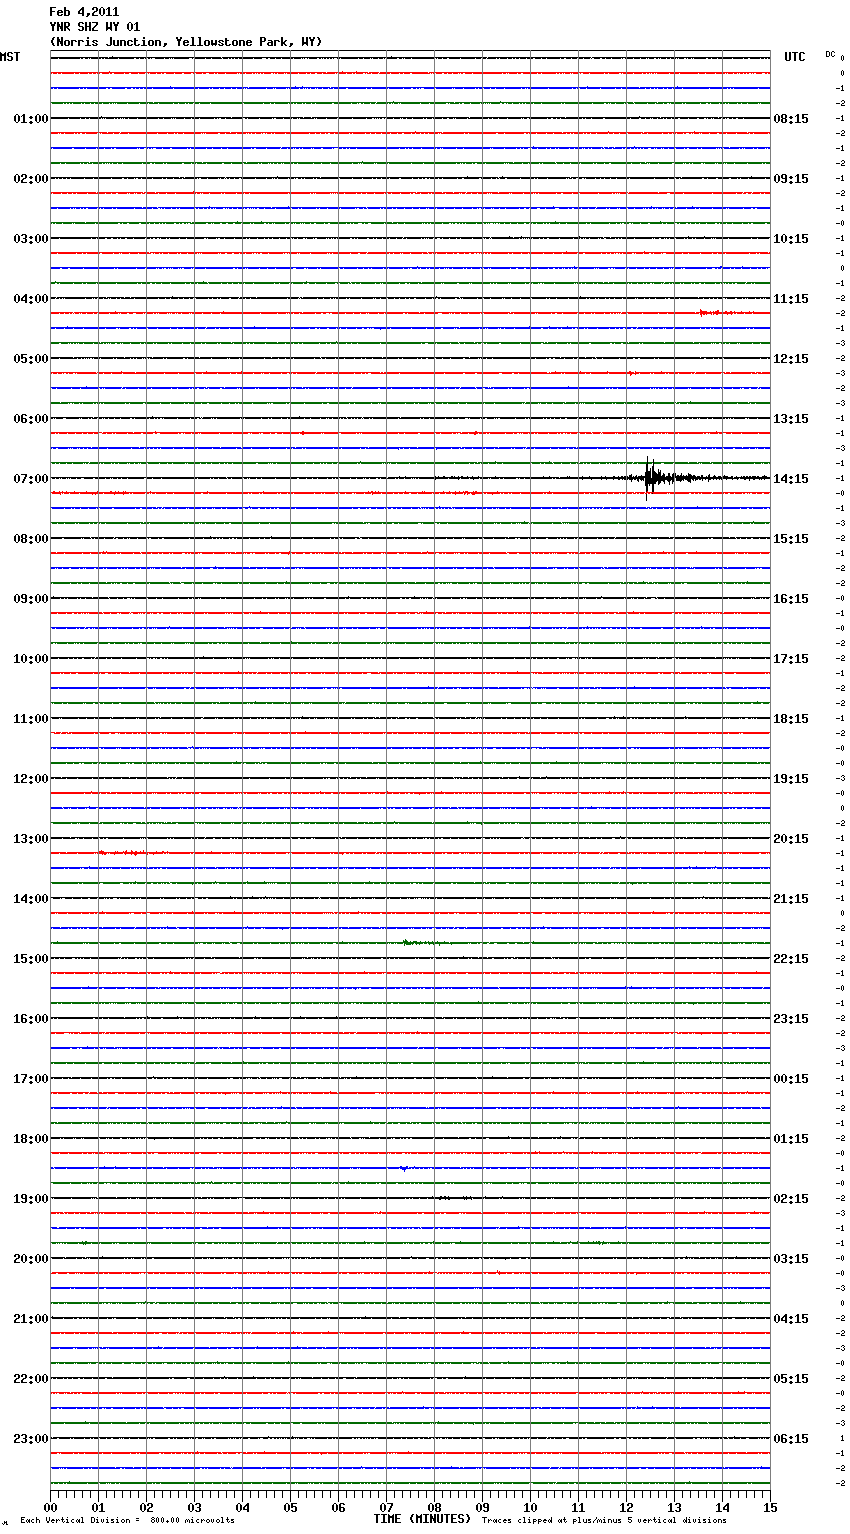Click the large seismic event on the 07:00 trace
This screenshot has height=1534, width=850.
point(655,478)
